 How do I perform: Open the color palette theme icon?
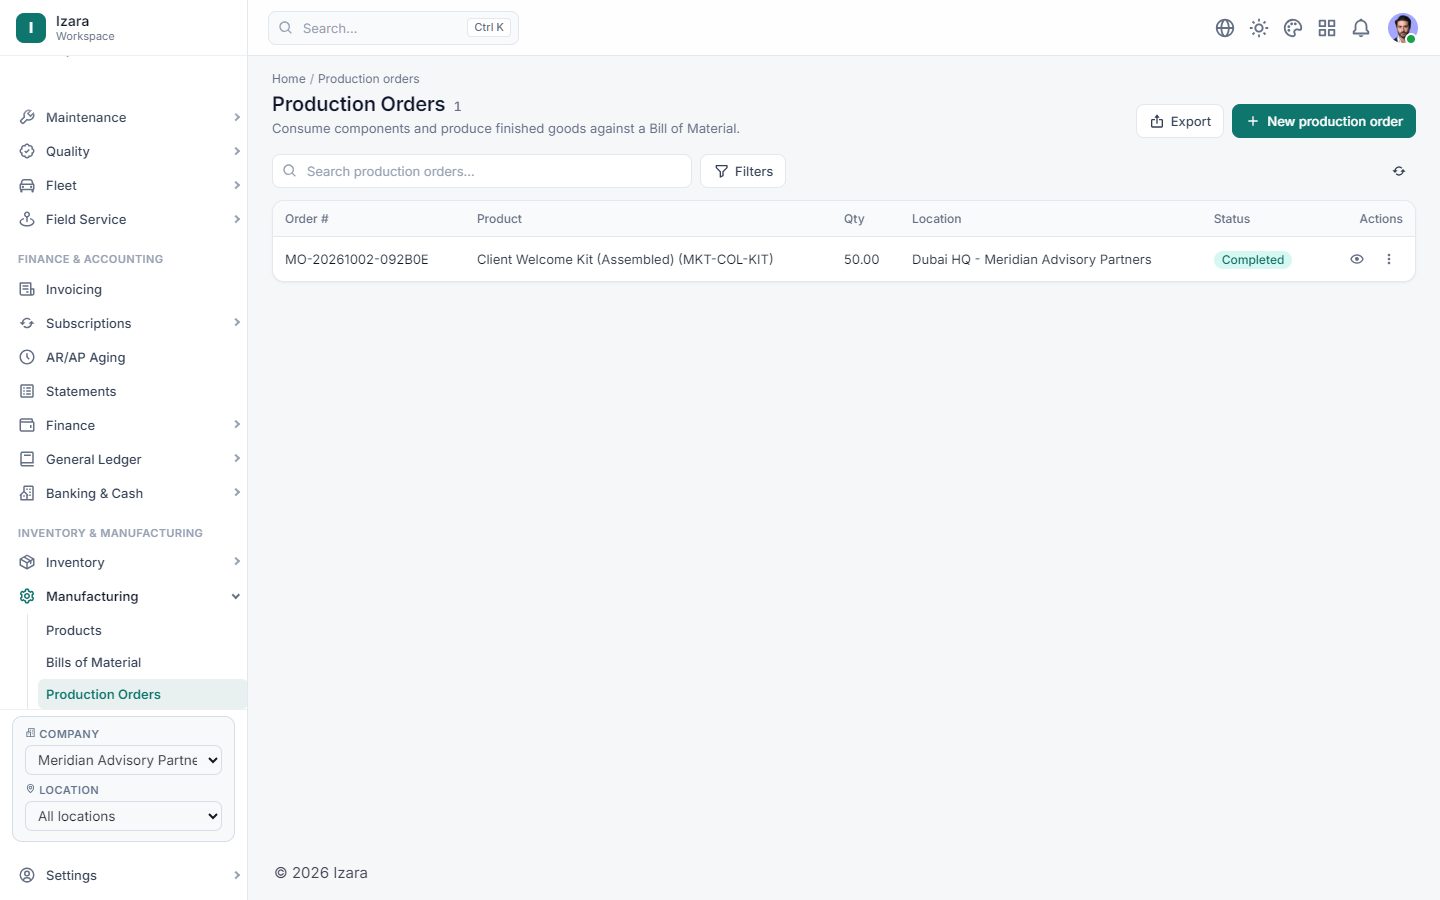pos(1293,28)
